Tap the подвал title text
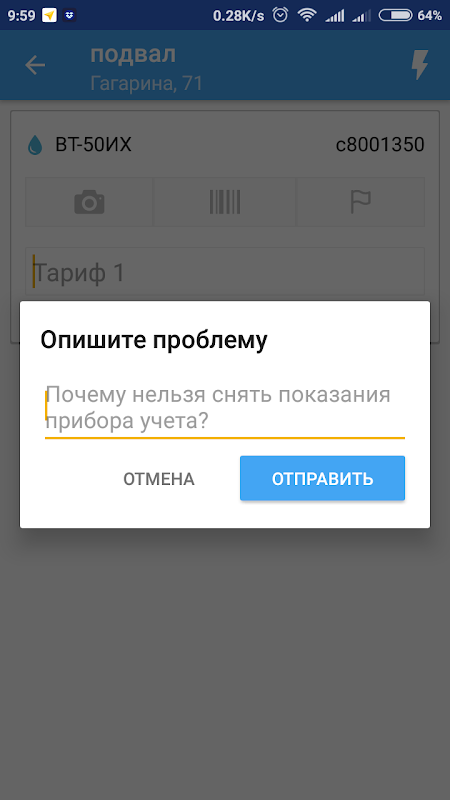 [133, 54]
